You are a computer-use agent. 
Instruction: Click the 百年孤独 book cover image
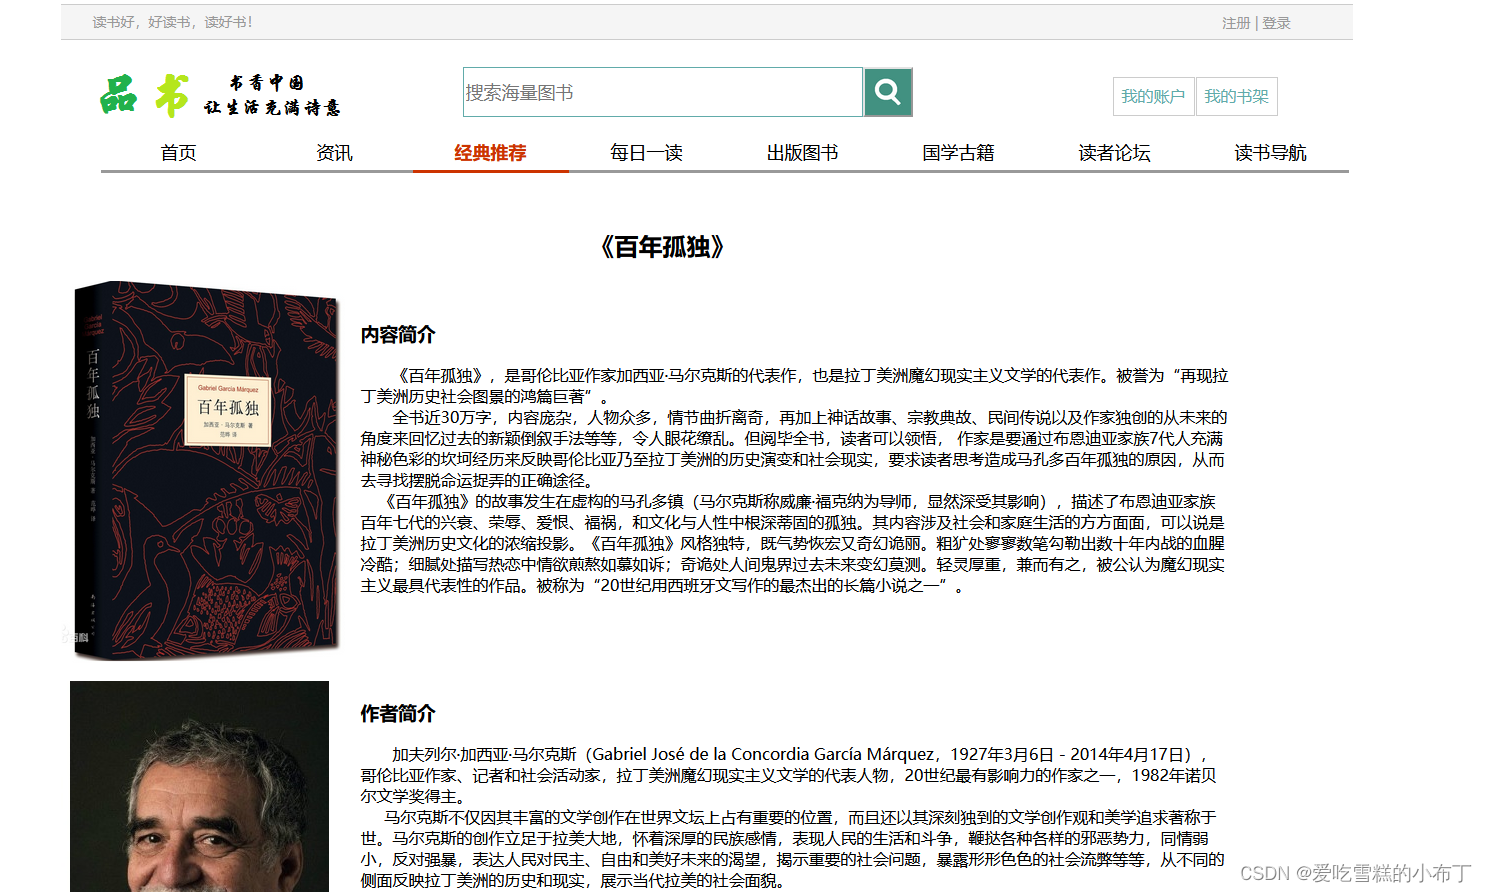(x=205, y=470)
